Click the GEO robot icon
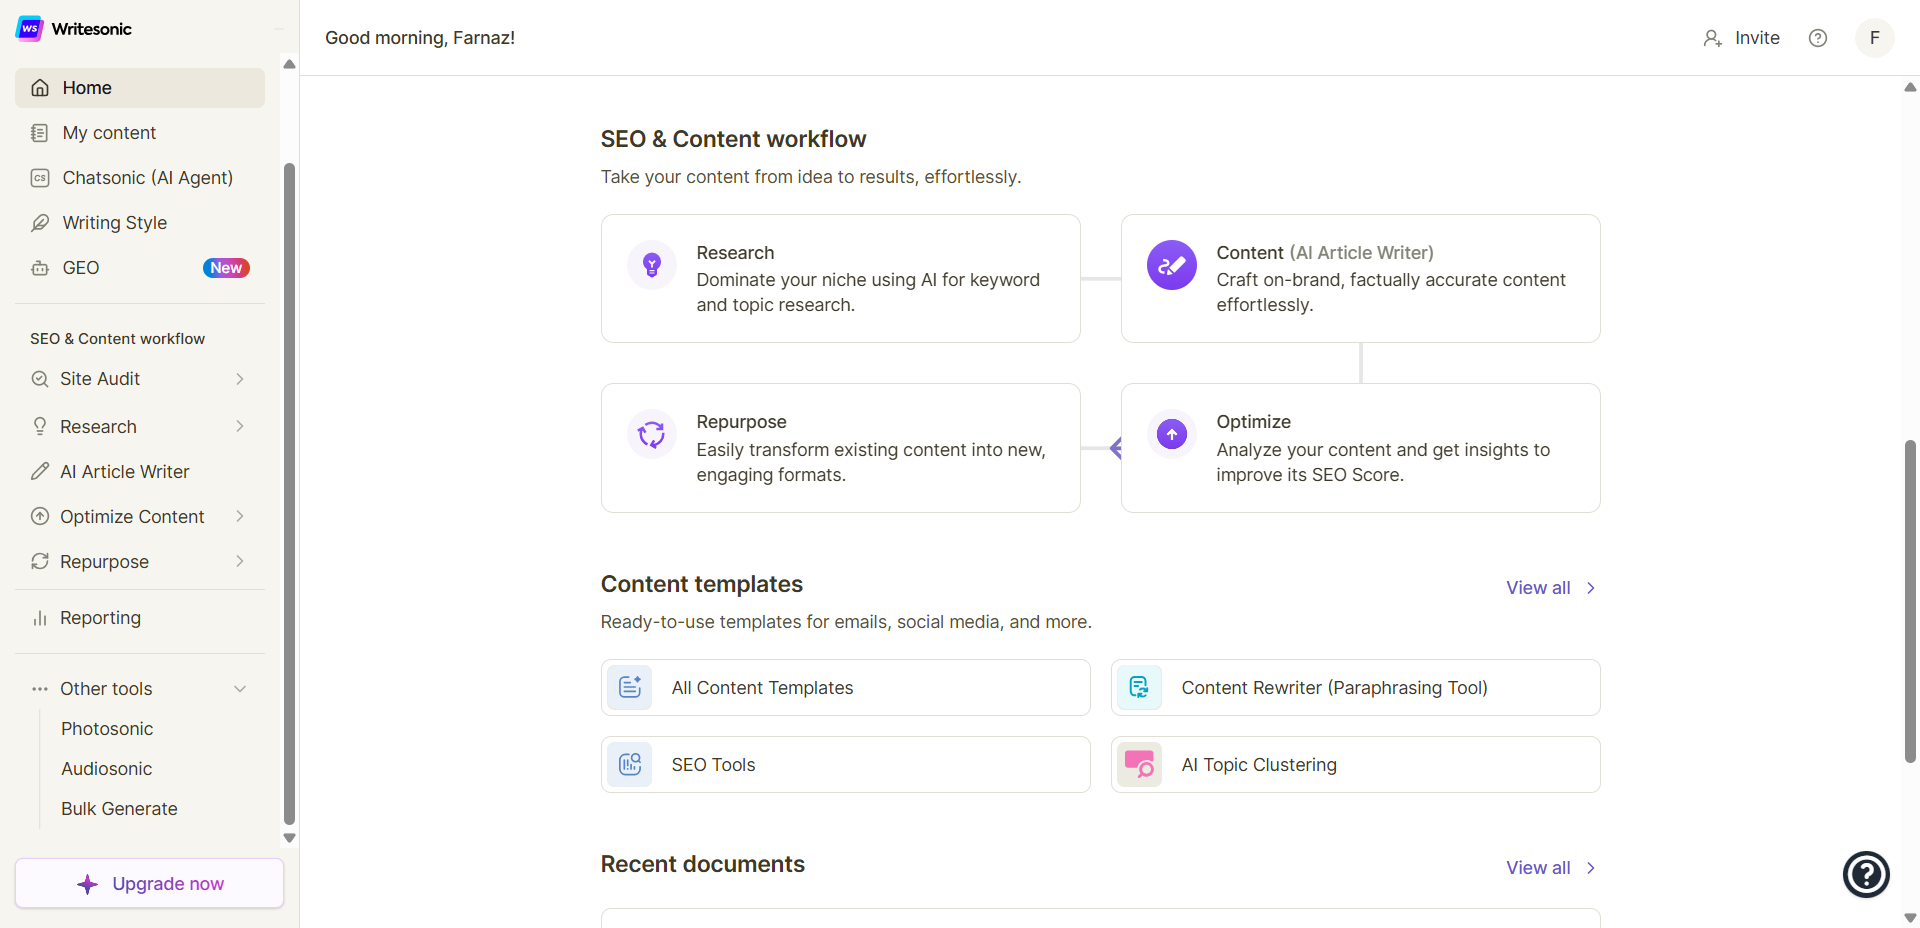The image size is (1920, 928). (x=40, y=268)
